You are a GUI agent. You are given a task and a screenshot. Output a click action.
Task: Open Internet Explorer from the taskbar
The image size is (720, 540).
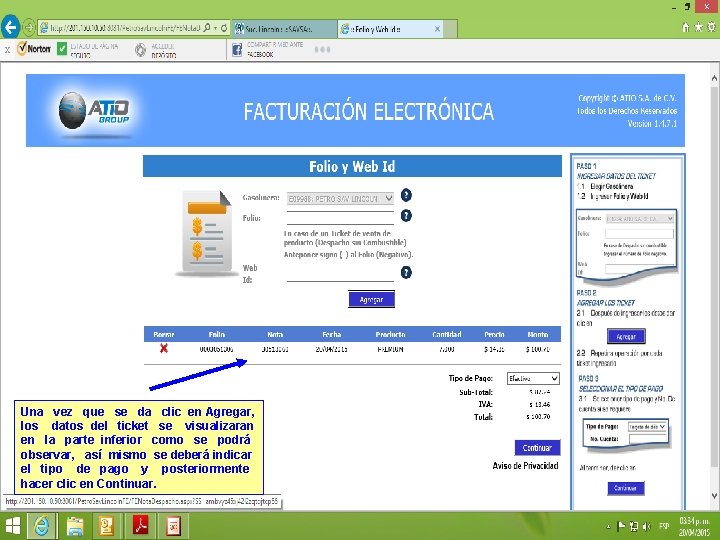point(42,526)
